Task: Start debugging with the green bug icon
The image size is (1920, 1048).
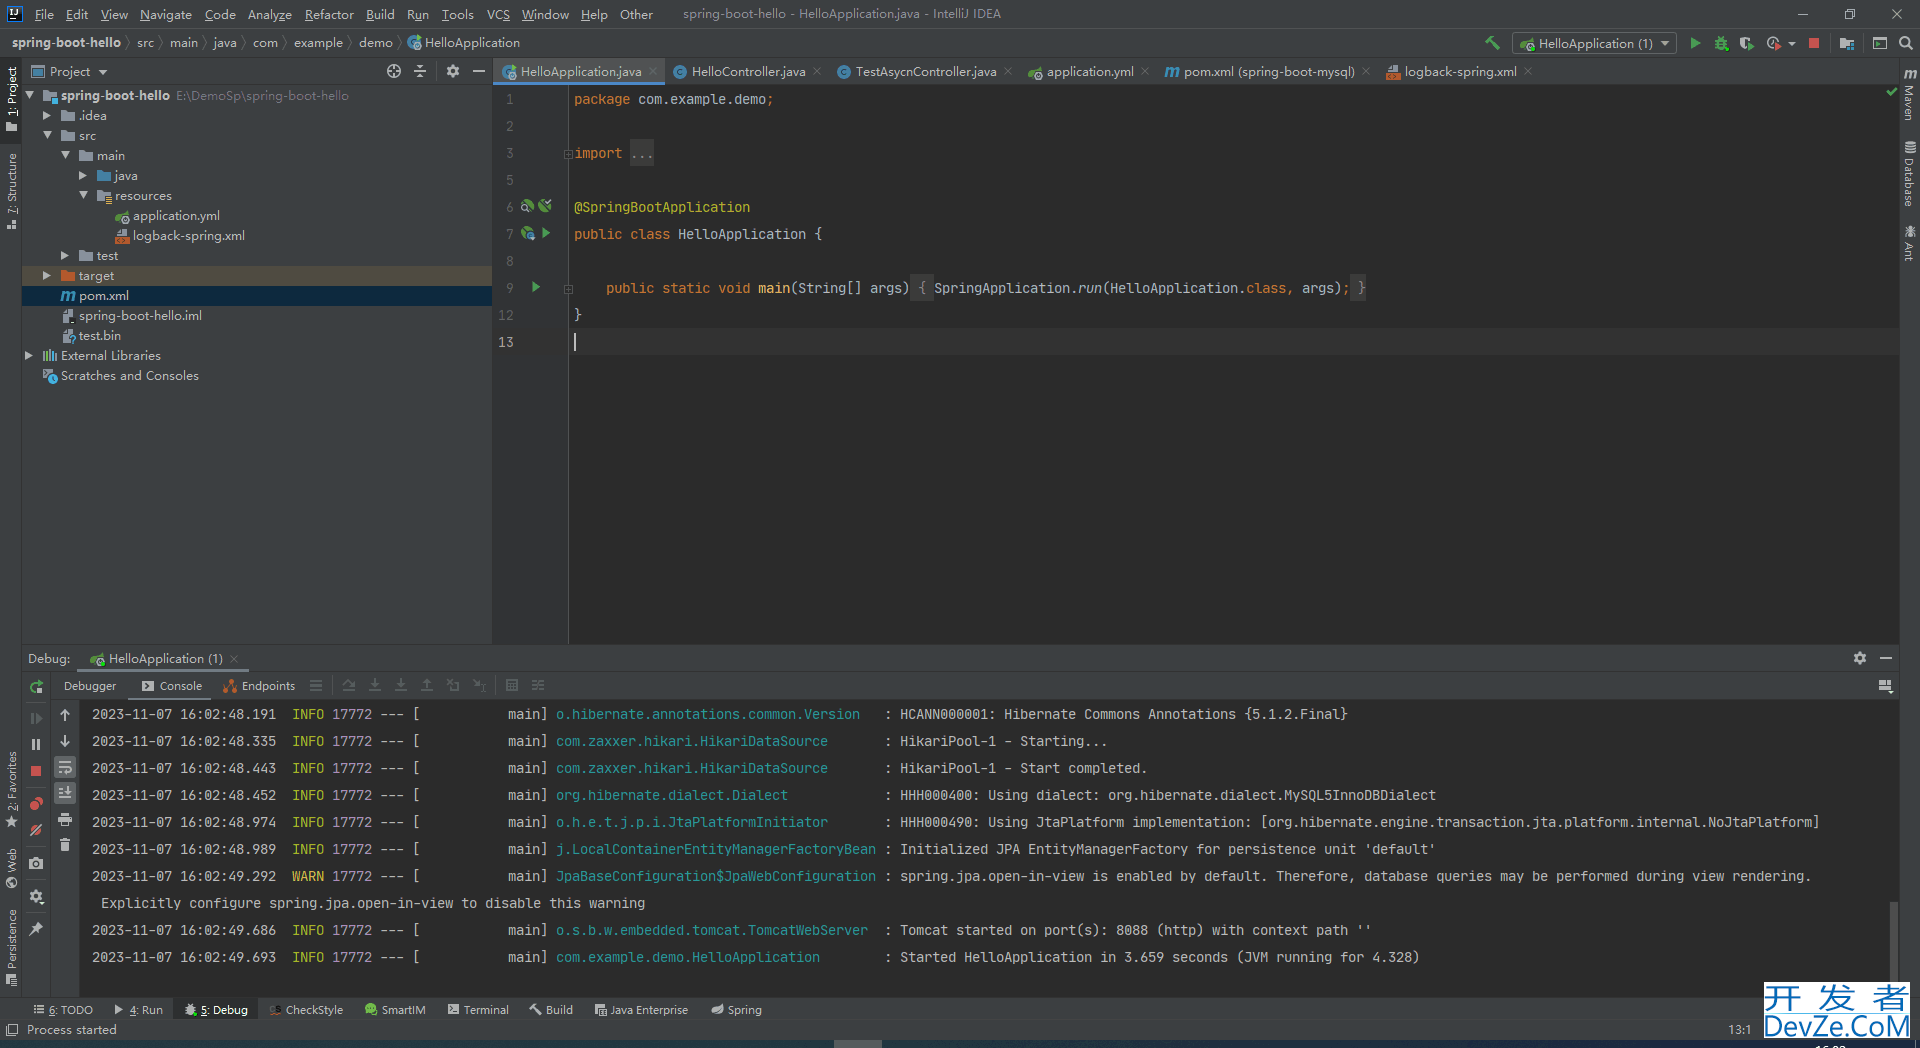Action: coord(1721,43)
